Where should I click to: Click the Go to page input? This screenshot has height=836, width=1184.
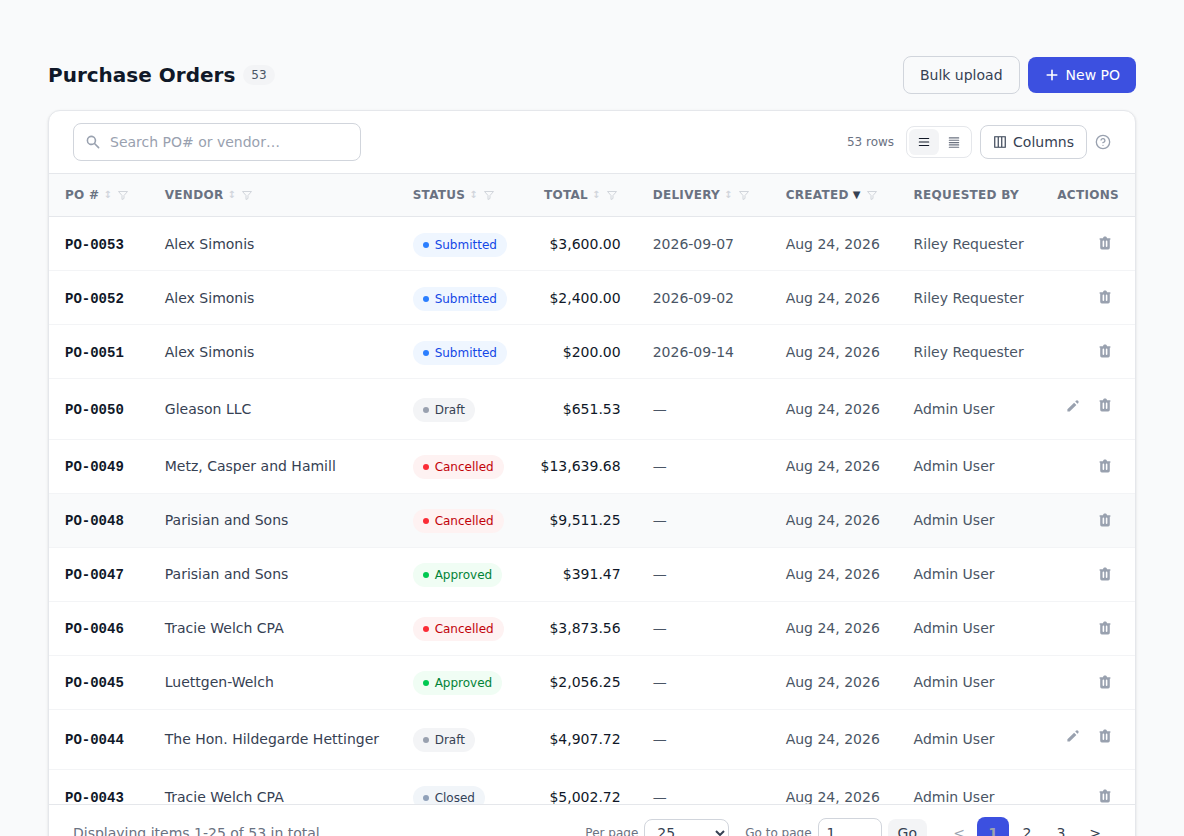coord(849,828)
